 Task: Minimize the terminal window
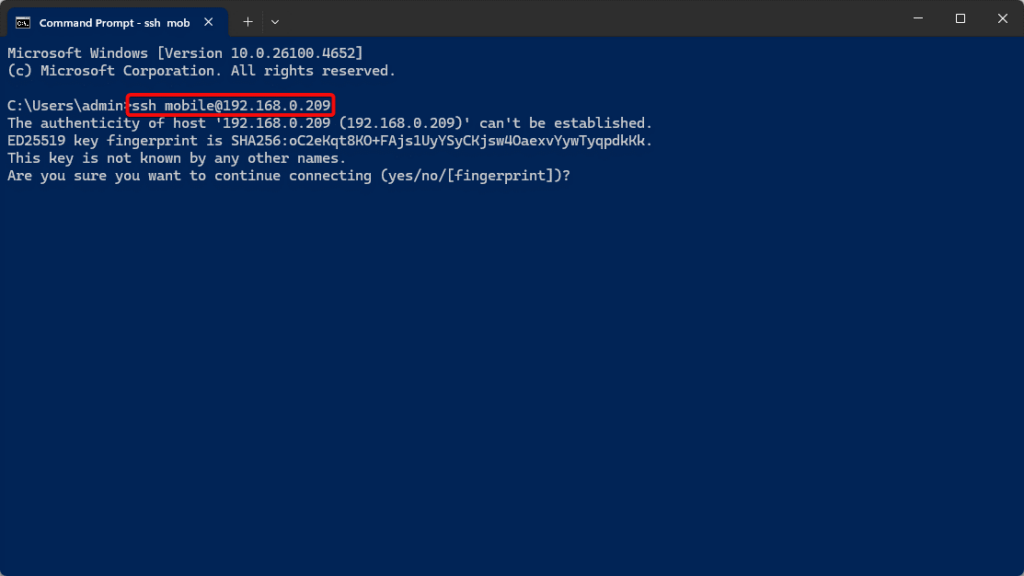(918, 18)
